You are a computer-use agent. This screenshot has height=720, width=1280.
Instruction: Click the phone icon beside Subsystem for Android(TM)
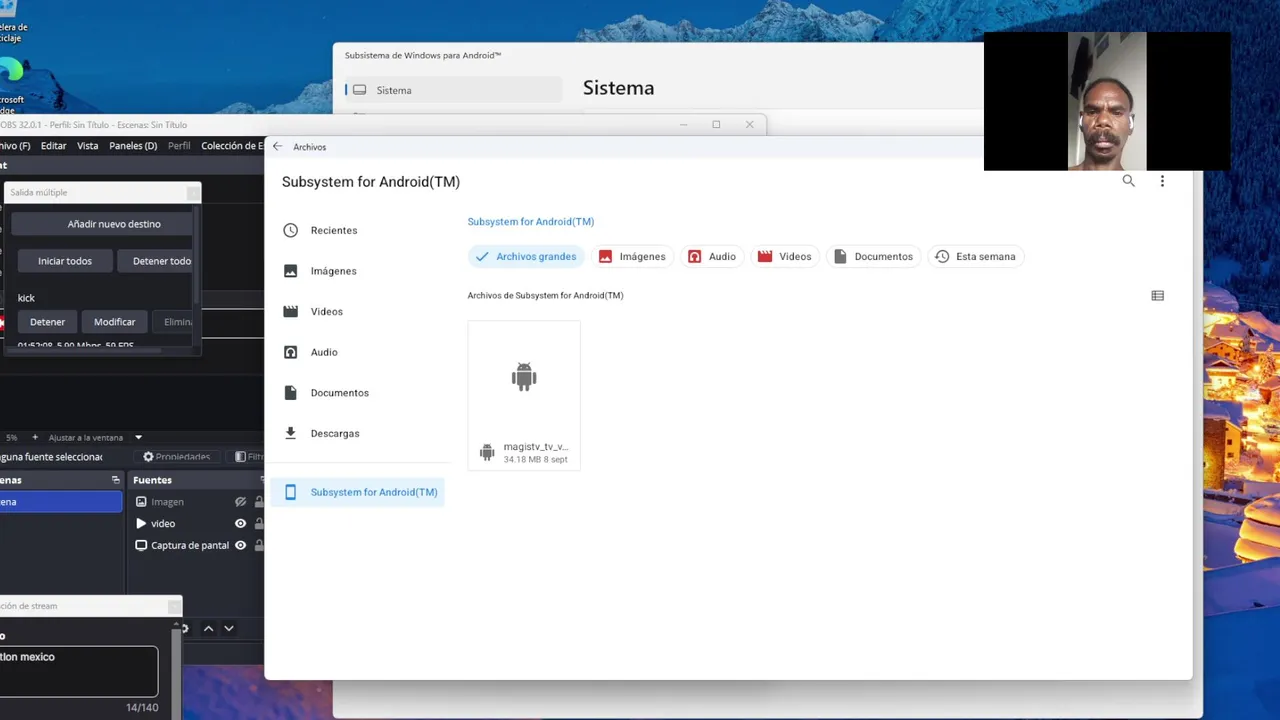tap(290, 492)
